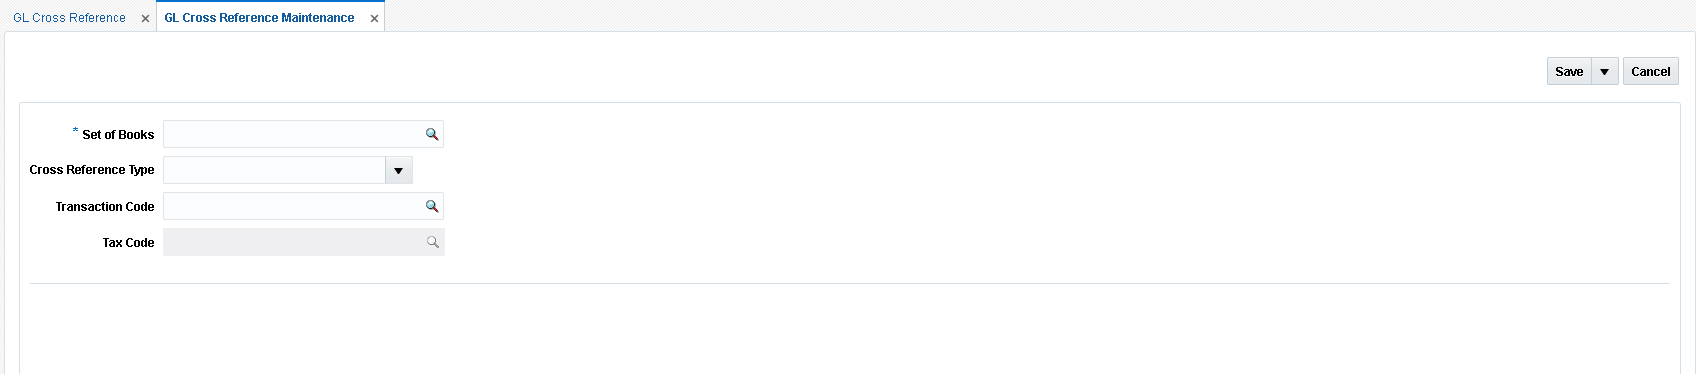This screenshot has width=1696, height=374.
Task: Focus the Transaction Code text field
Action: click(x=293, y=206)
